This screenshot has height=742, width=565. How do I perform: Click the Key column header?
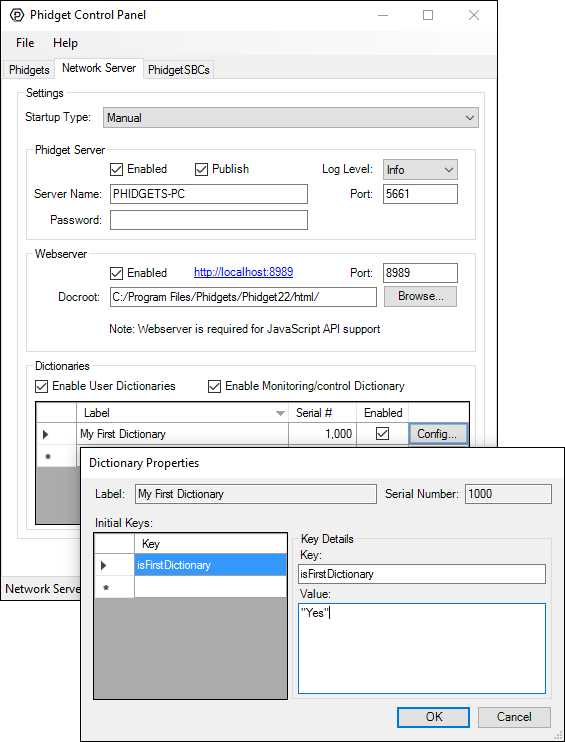pos(211,544)
